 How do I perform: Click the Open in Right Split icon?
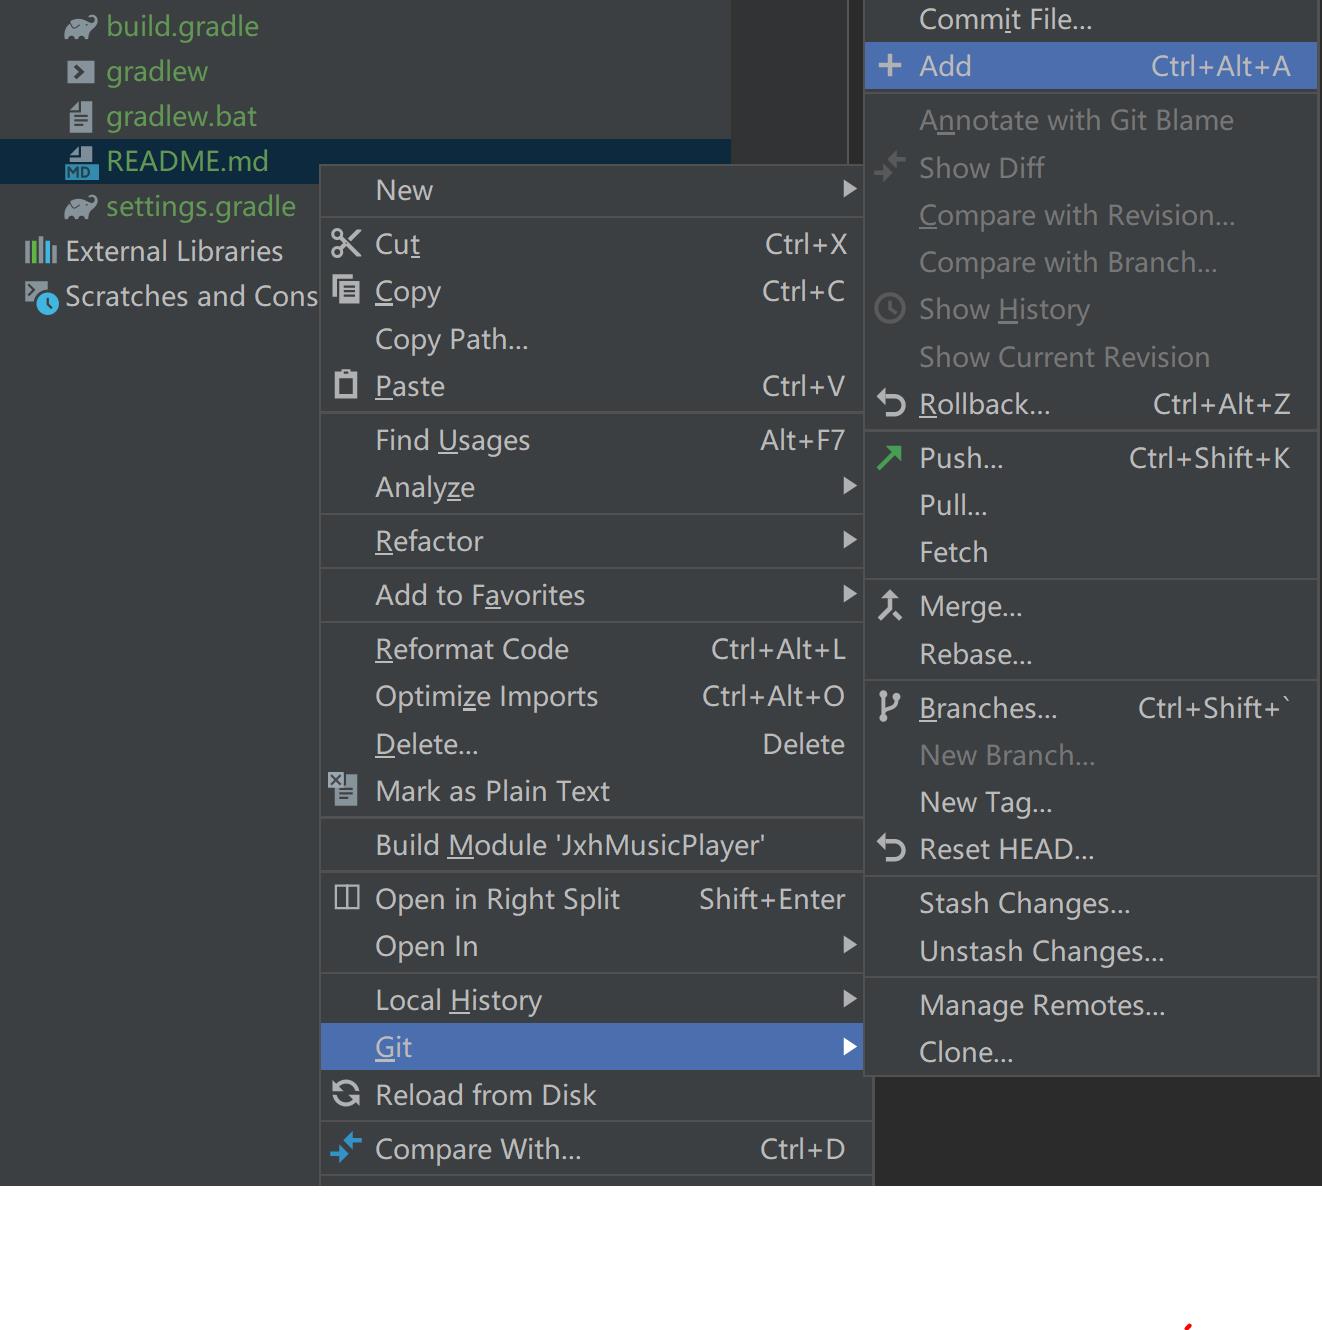[346, 897]
